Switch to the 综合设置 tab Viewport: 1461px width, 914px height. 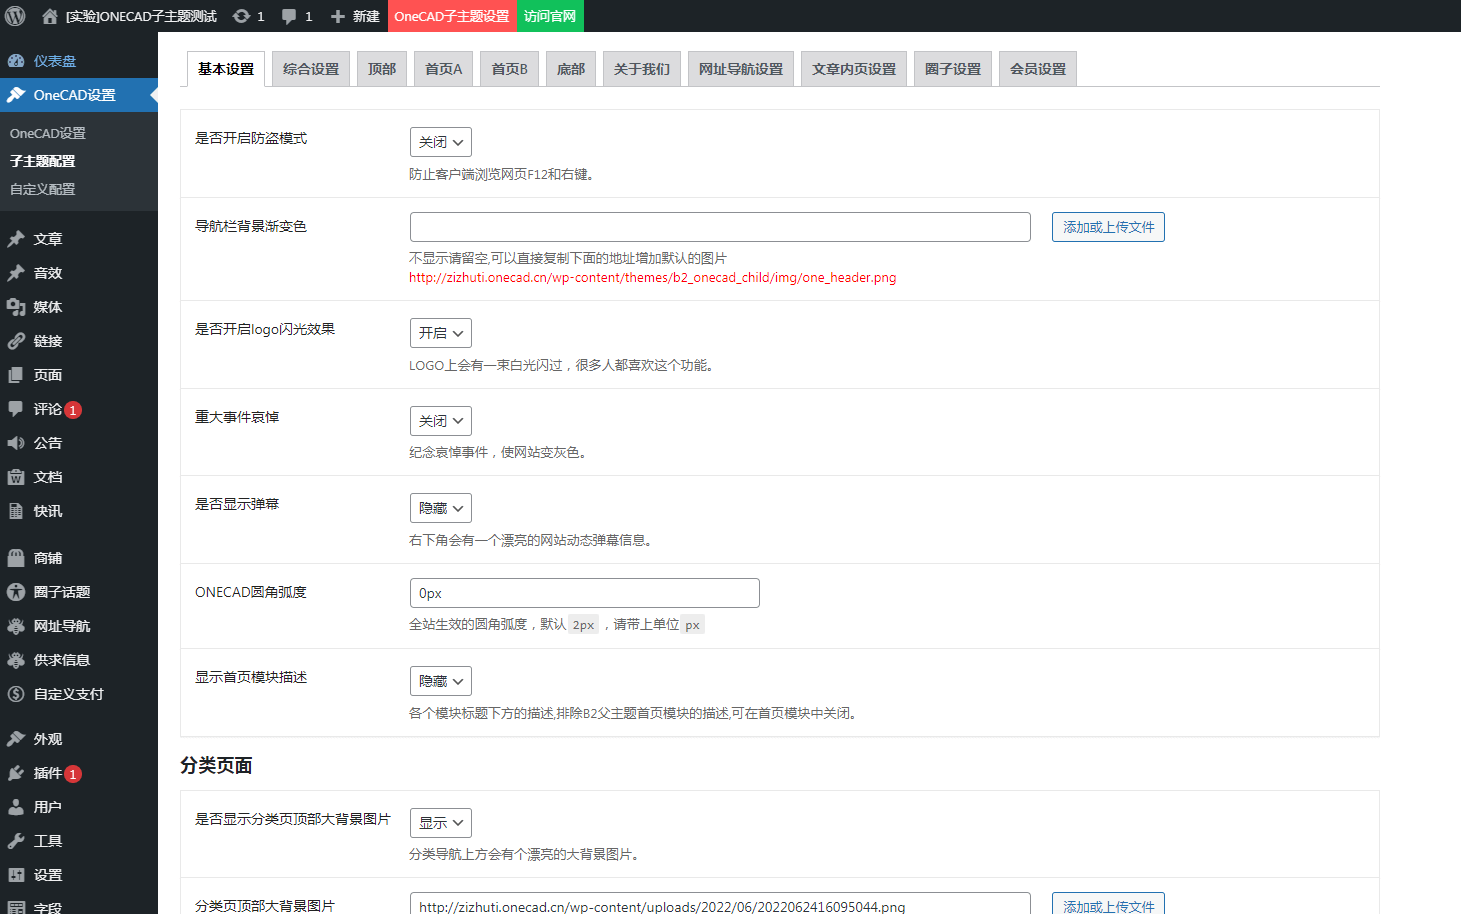311,69
